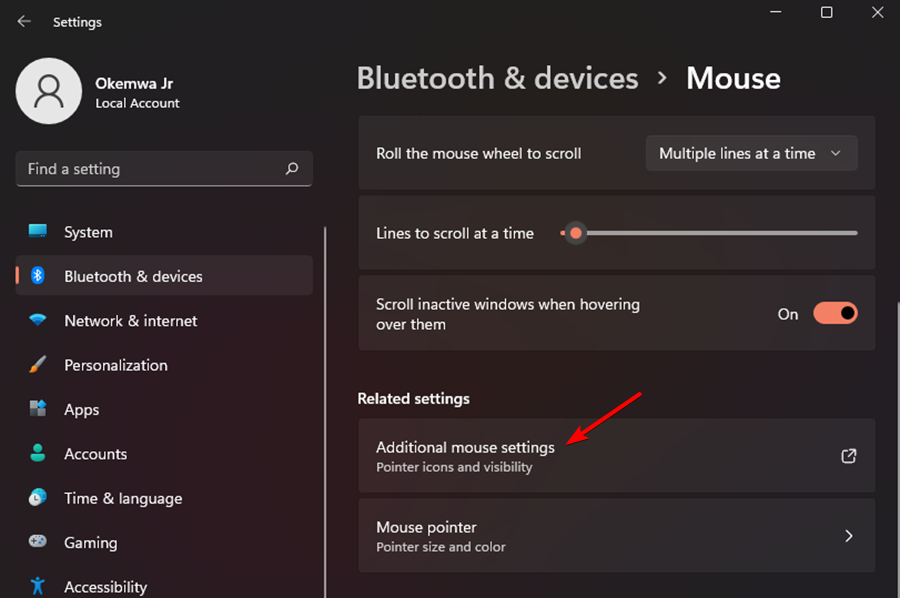Click the Apps icon in sidebar
900x598 pixels.
point(38,409)
